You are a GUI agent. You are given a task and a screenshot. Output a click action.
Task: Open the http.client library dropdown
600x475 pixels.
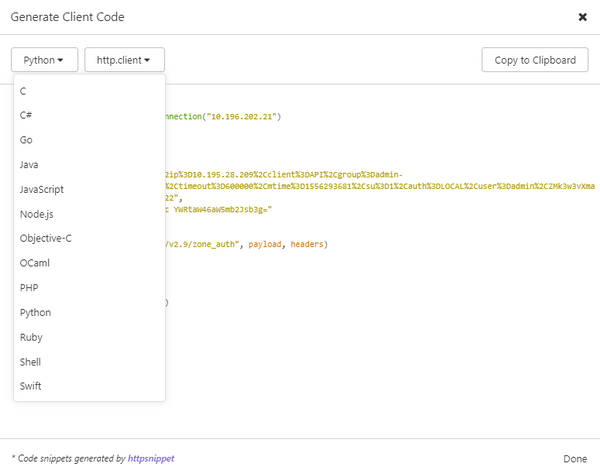pyautogui.click(x=124, y=60)
